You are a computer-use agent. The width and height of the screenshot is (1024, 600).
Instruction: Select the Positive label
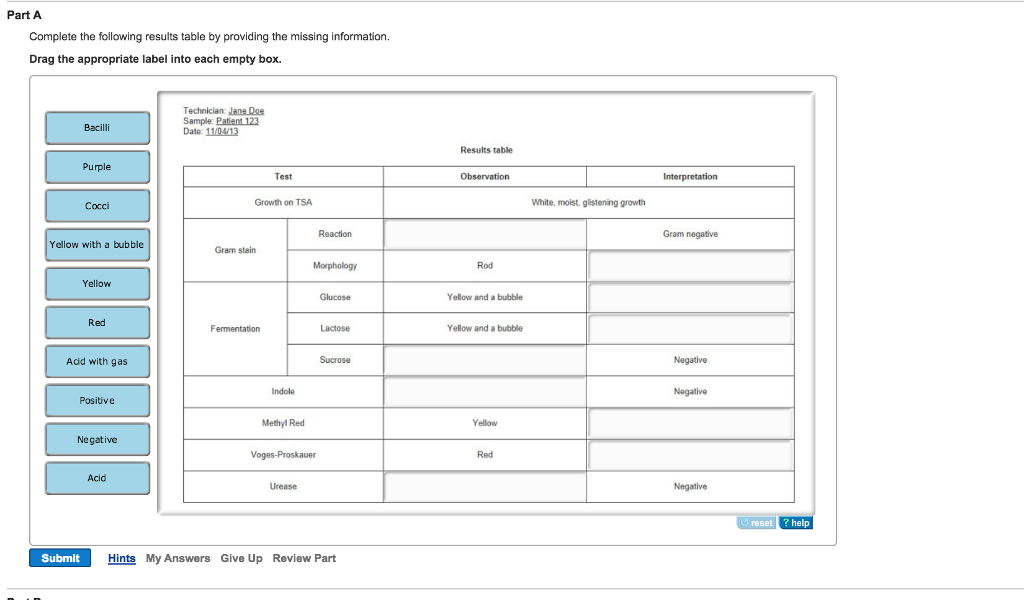(x=97, y=401)
